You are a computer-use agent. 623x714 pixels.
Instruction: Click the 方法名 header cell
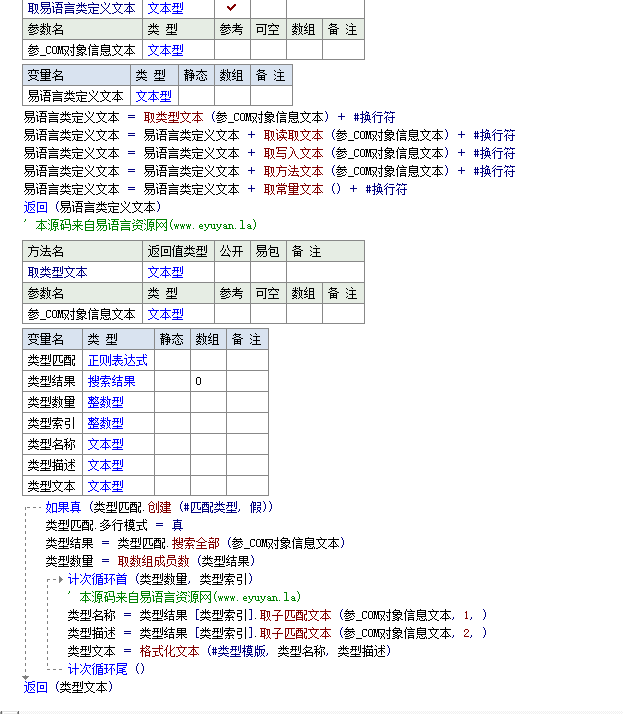coord(82,251)
